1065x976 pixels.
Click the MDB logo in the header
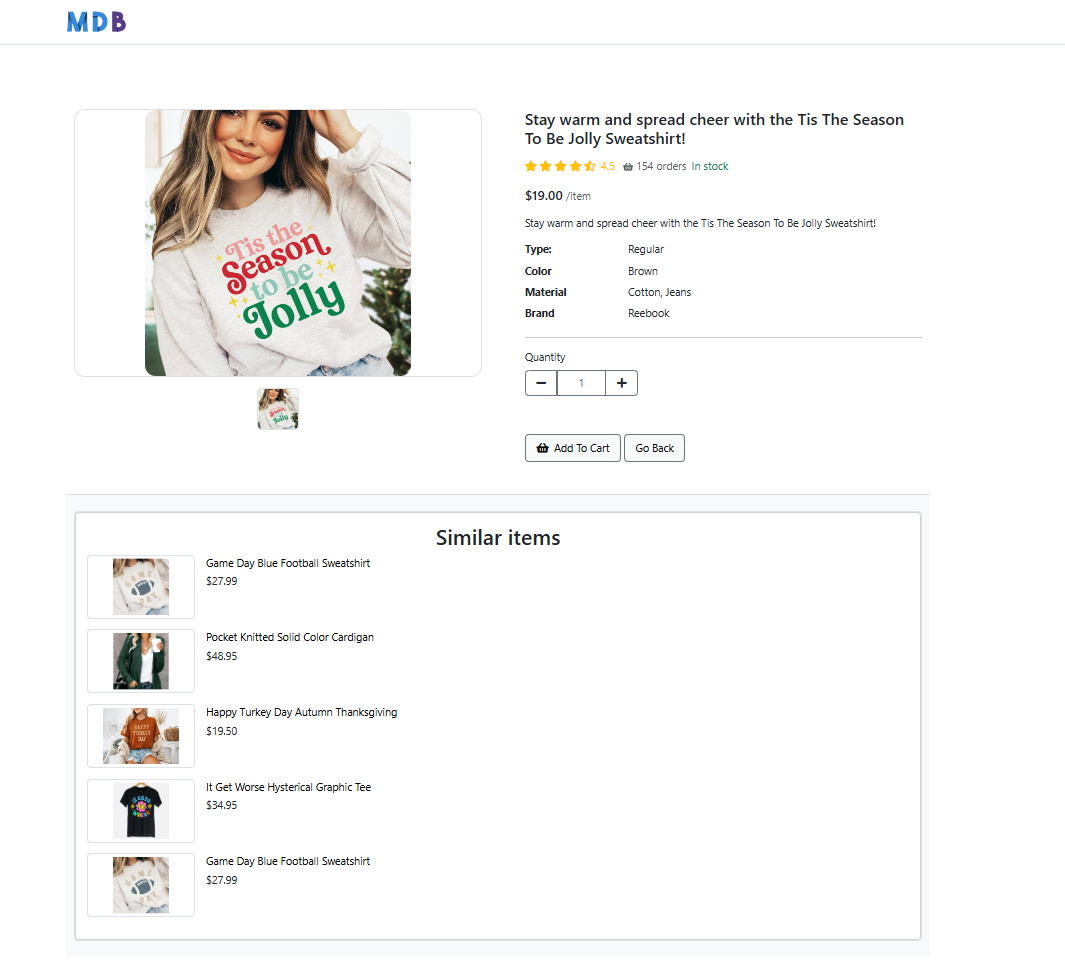pyautogui.click(x=96, y=21)
